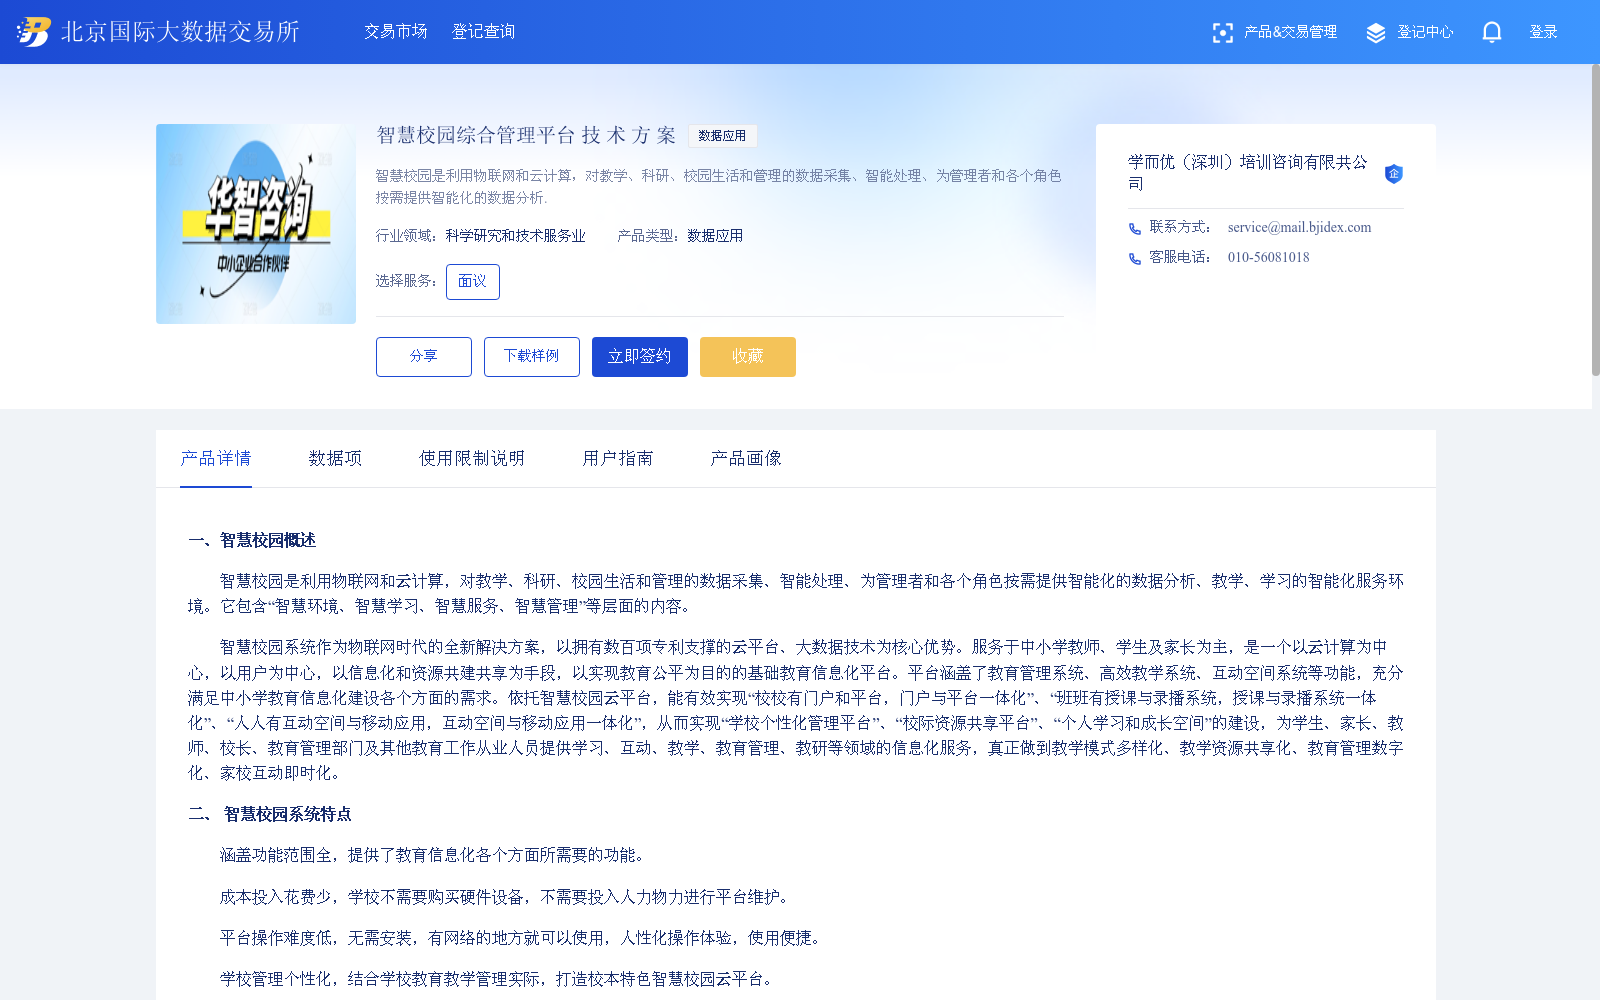Image resolution: width=1600 pixels, height=1000 pixels.
Task: Click the phone icon beside 客服电话
Action: tap(1135, 259)
